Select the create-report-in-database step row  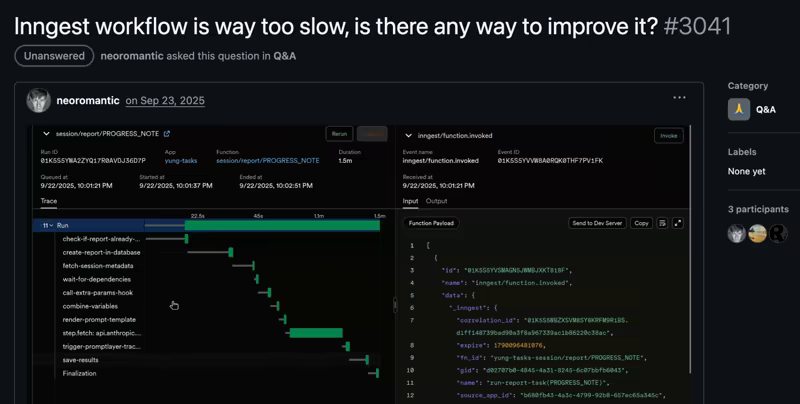coord(207,252)
